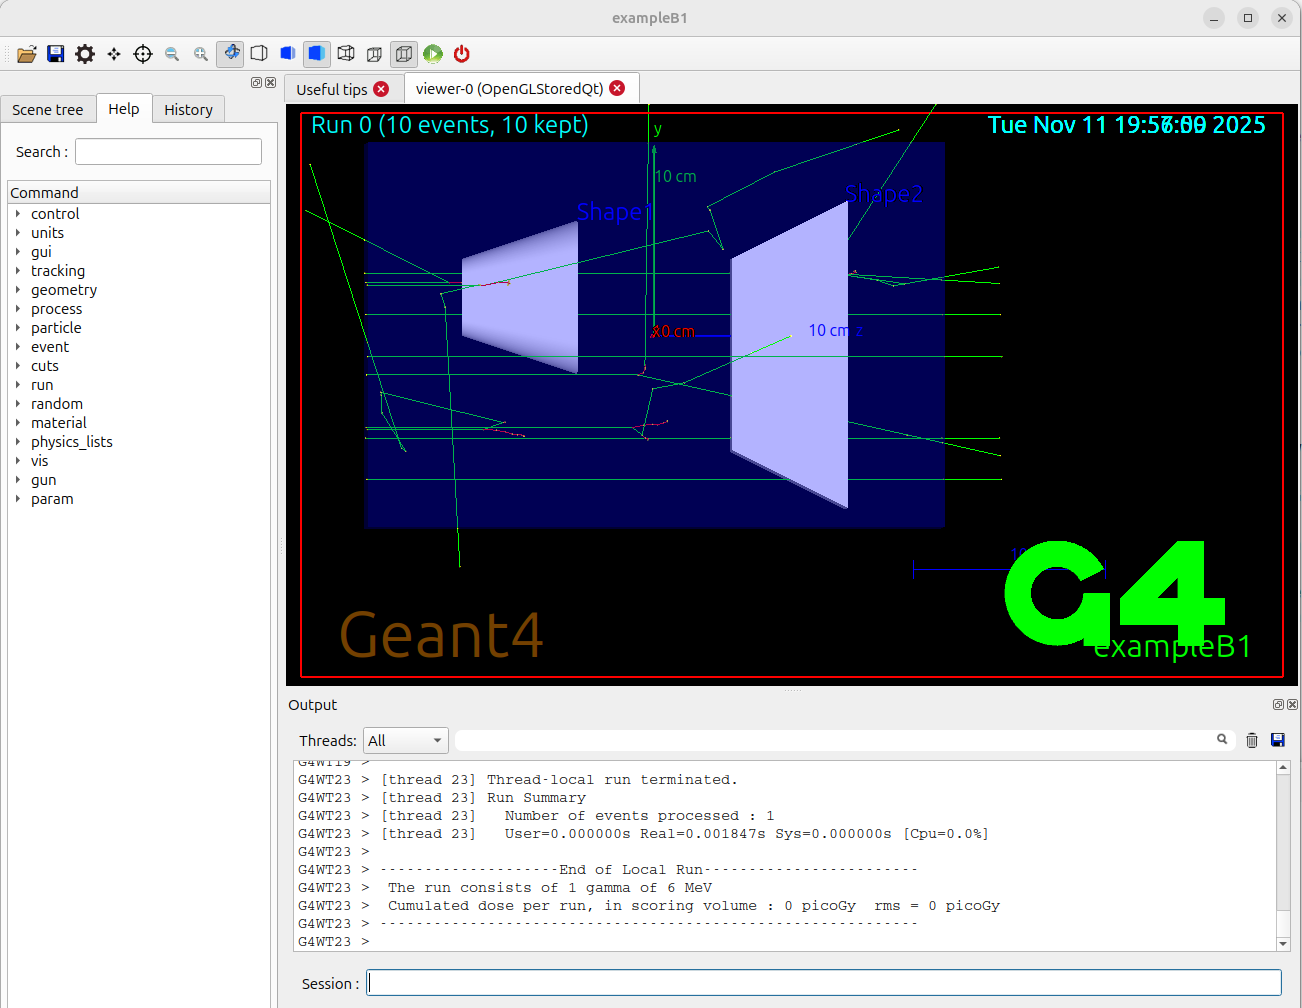1302x1008 pixels.
Task: Select the param row in command tree
Action: (x=139, y=499)
